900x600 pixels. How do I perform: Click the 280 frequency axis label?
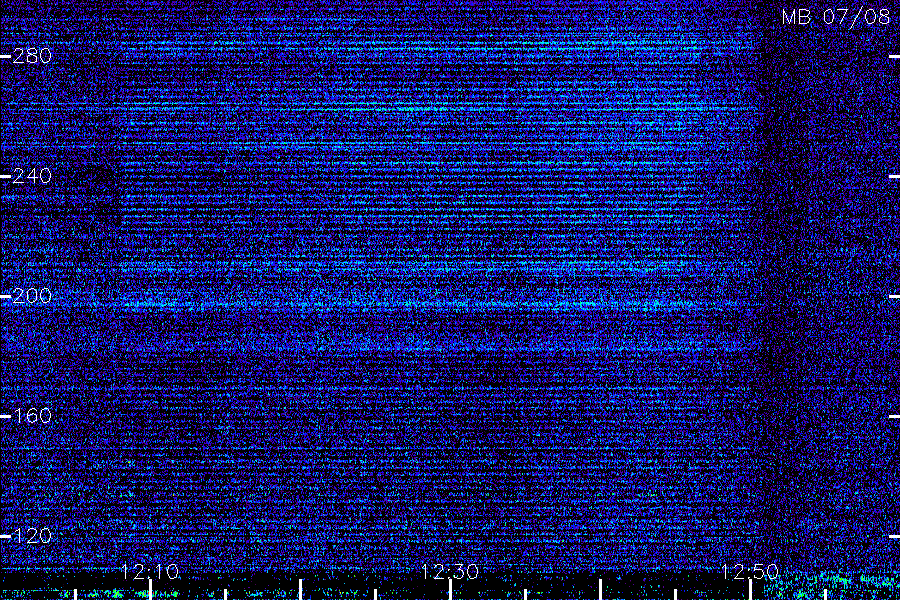tap(32, 56)
